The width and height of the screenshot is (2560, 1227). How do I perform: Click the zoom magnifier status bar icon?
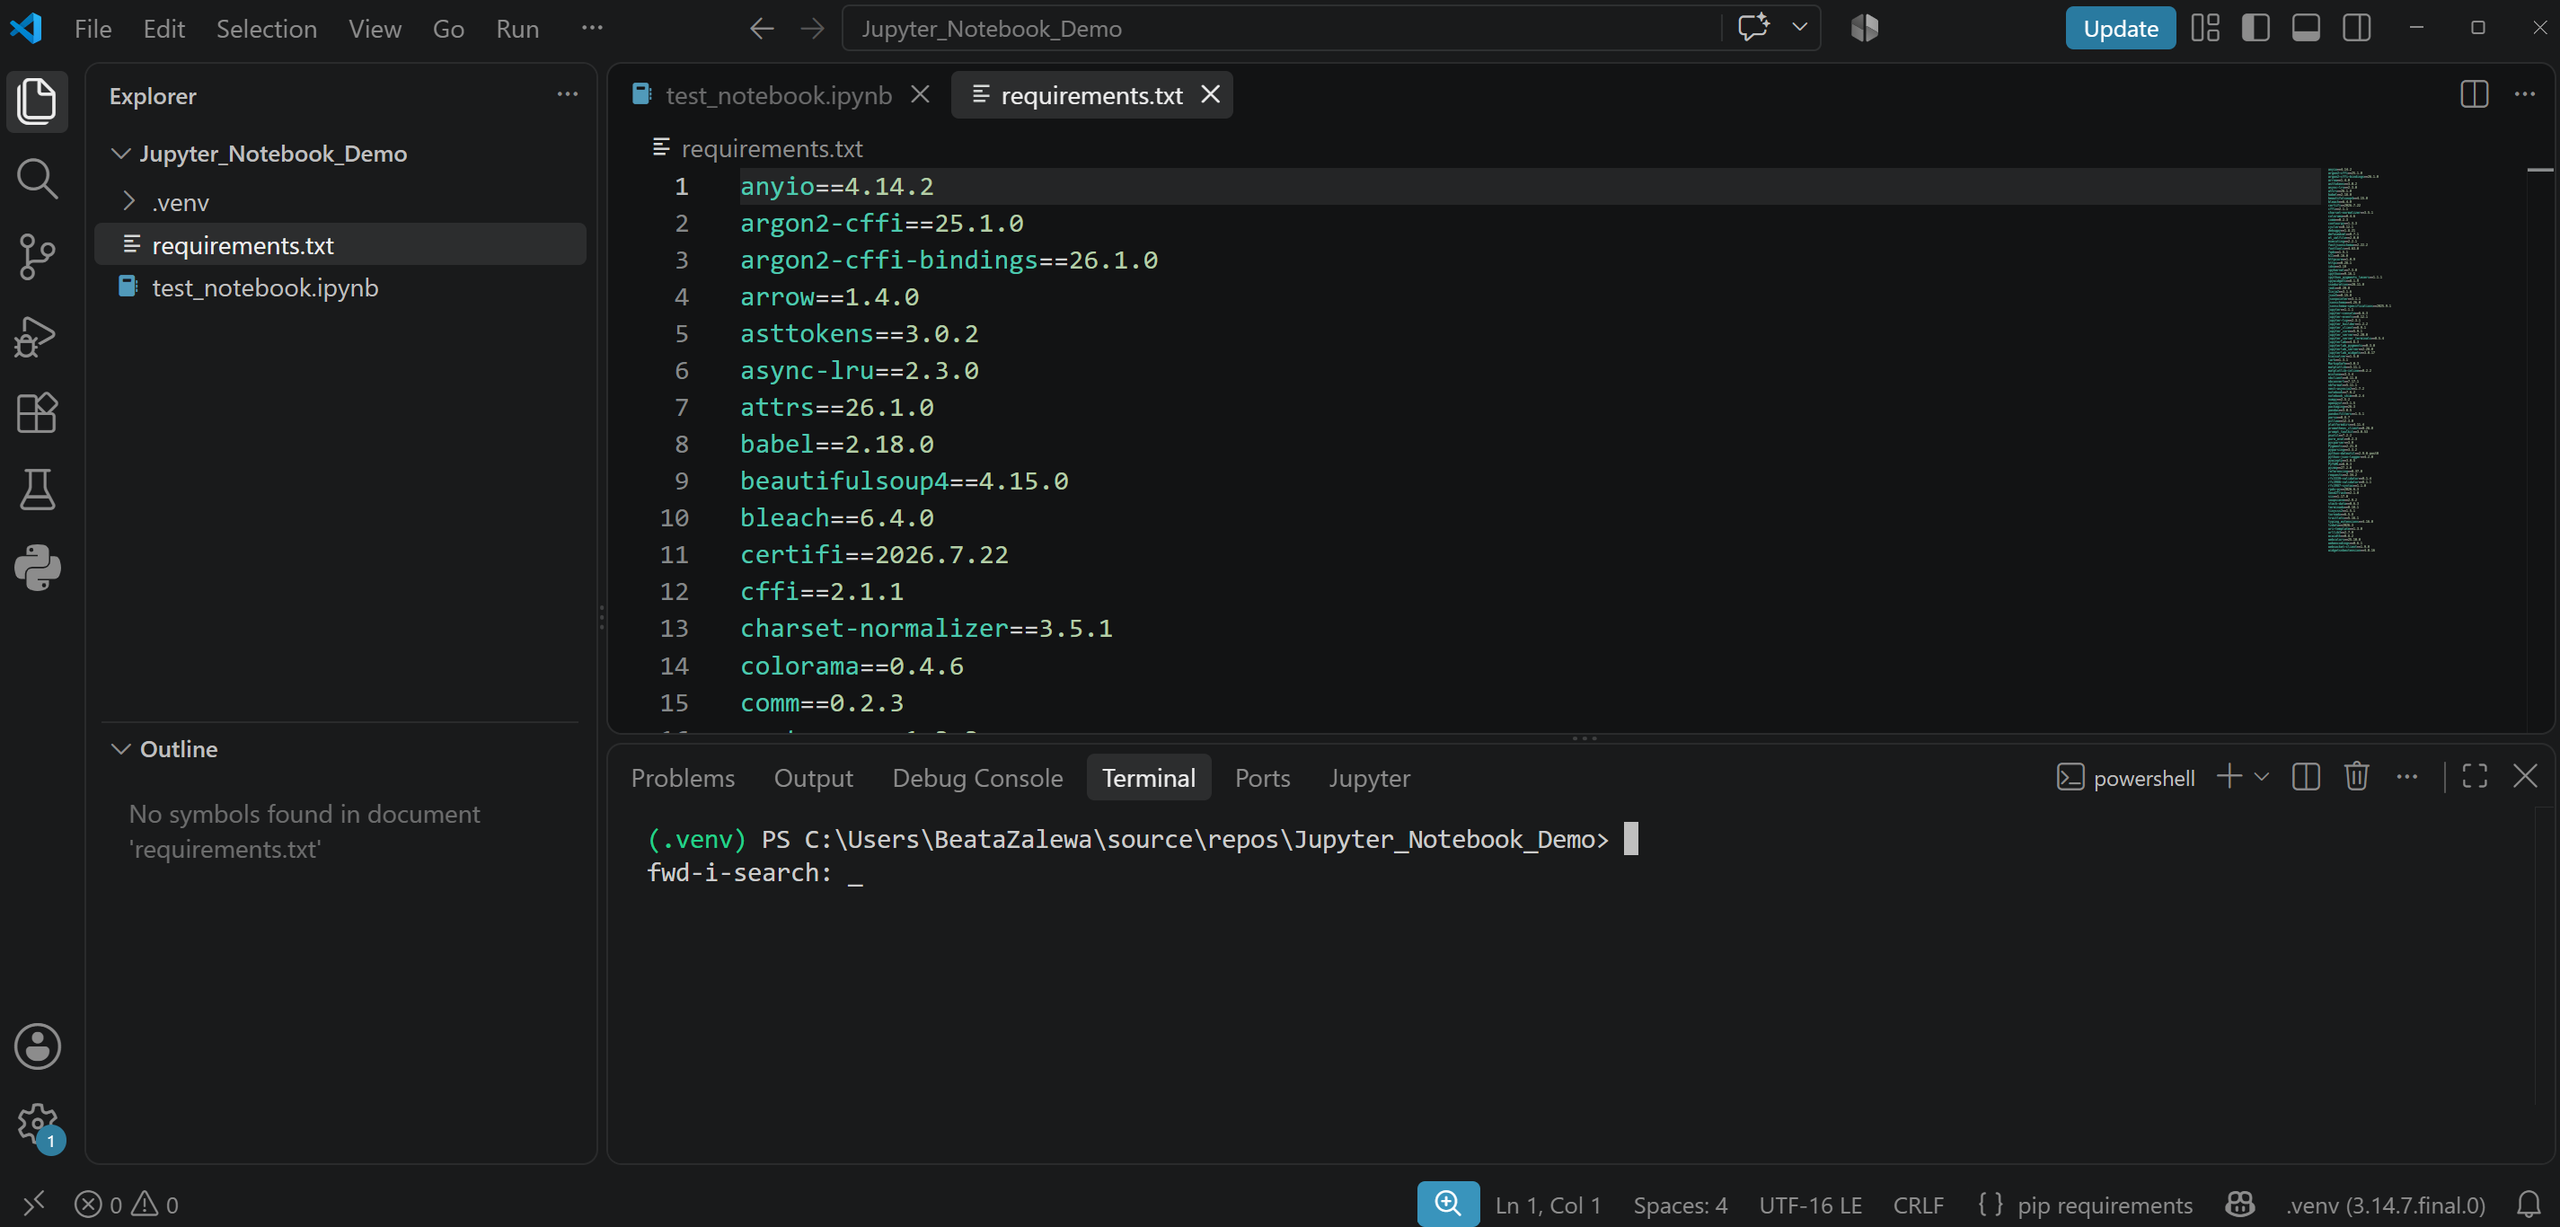[1447, 1204]
